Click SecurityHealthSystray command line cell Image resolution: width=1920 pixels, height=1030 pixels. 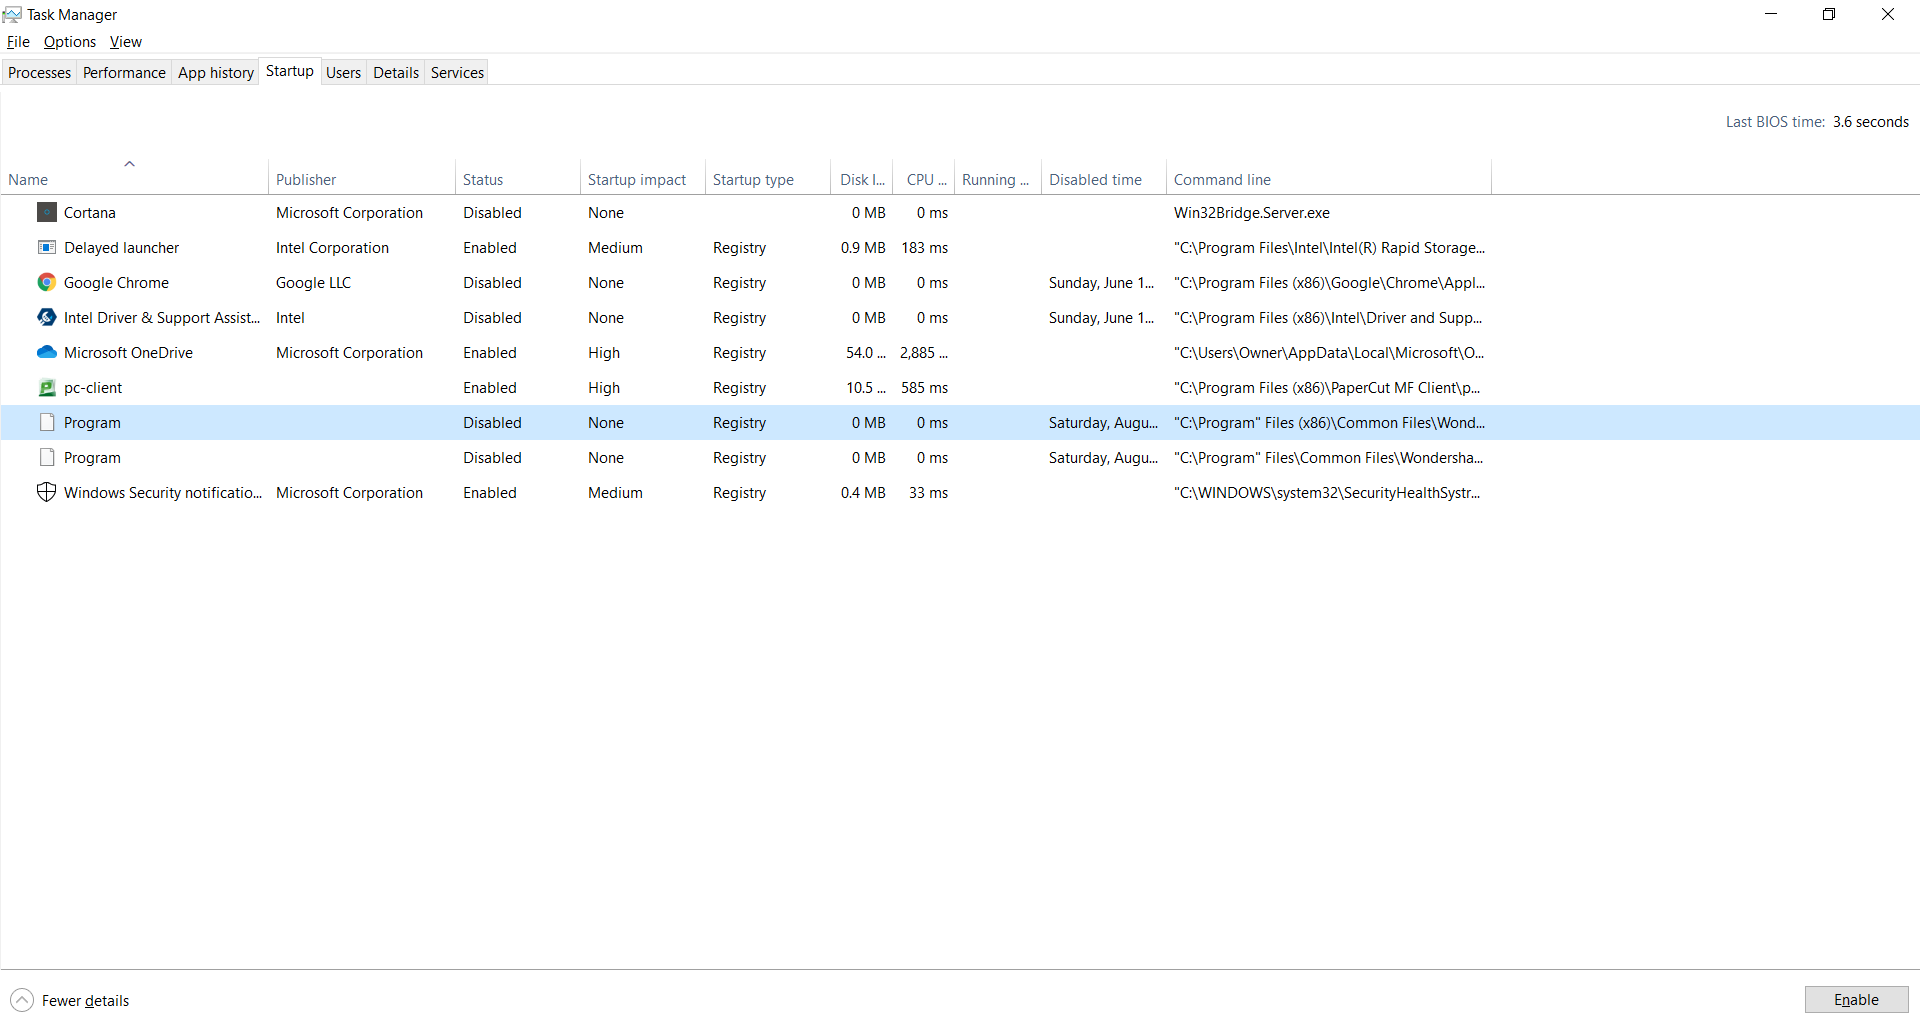[1327, 492]
